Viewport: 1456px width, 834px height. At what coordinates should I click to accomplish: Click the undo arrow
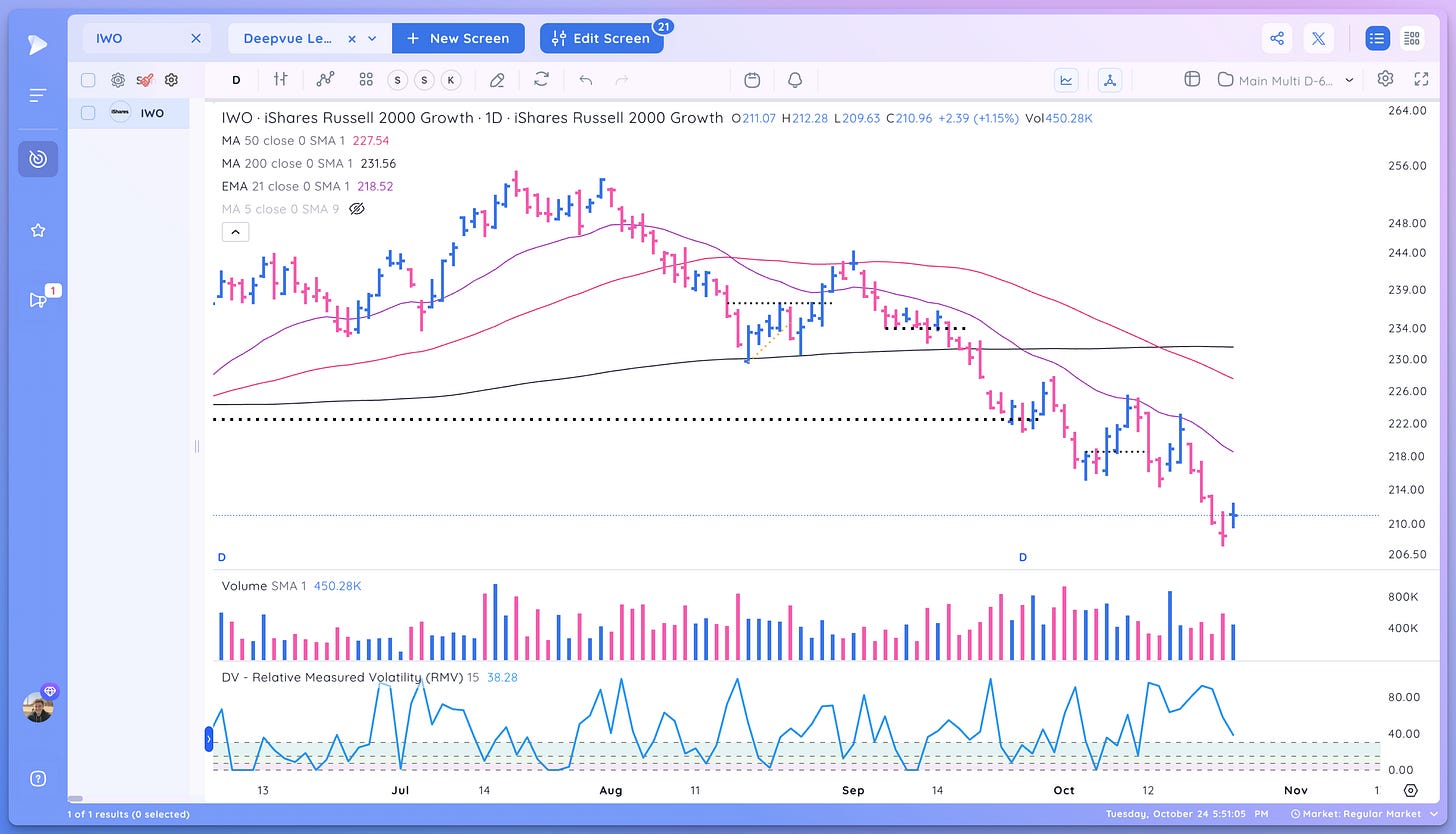[586, 80]
